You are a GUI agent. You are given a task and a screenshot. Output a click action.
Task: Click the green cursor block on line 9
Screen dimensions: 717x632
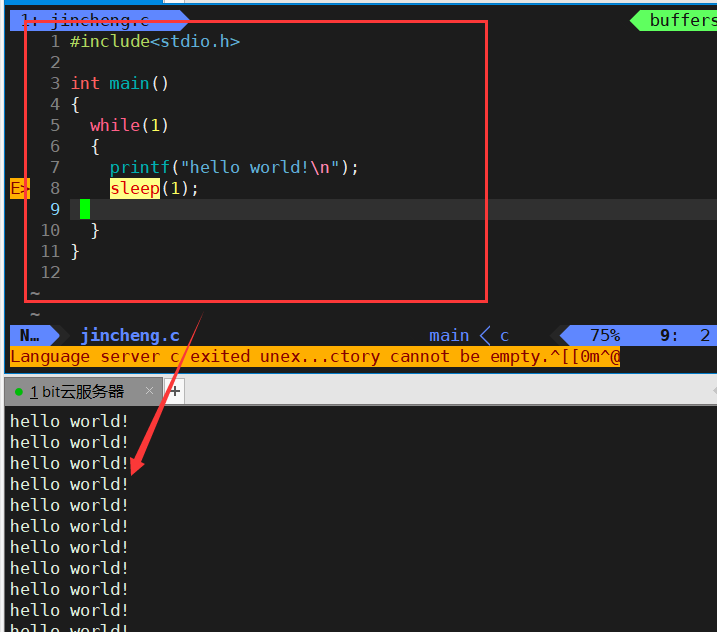coord(85,209)
